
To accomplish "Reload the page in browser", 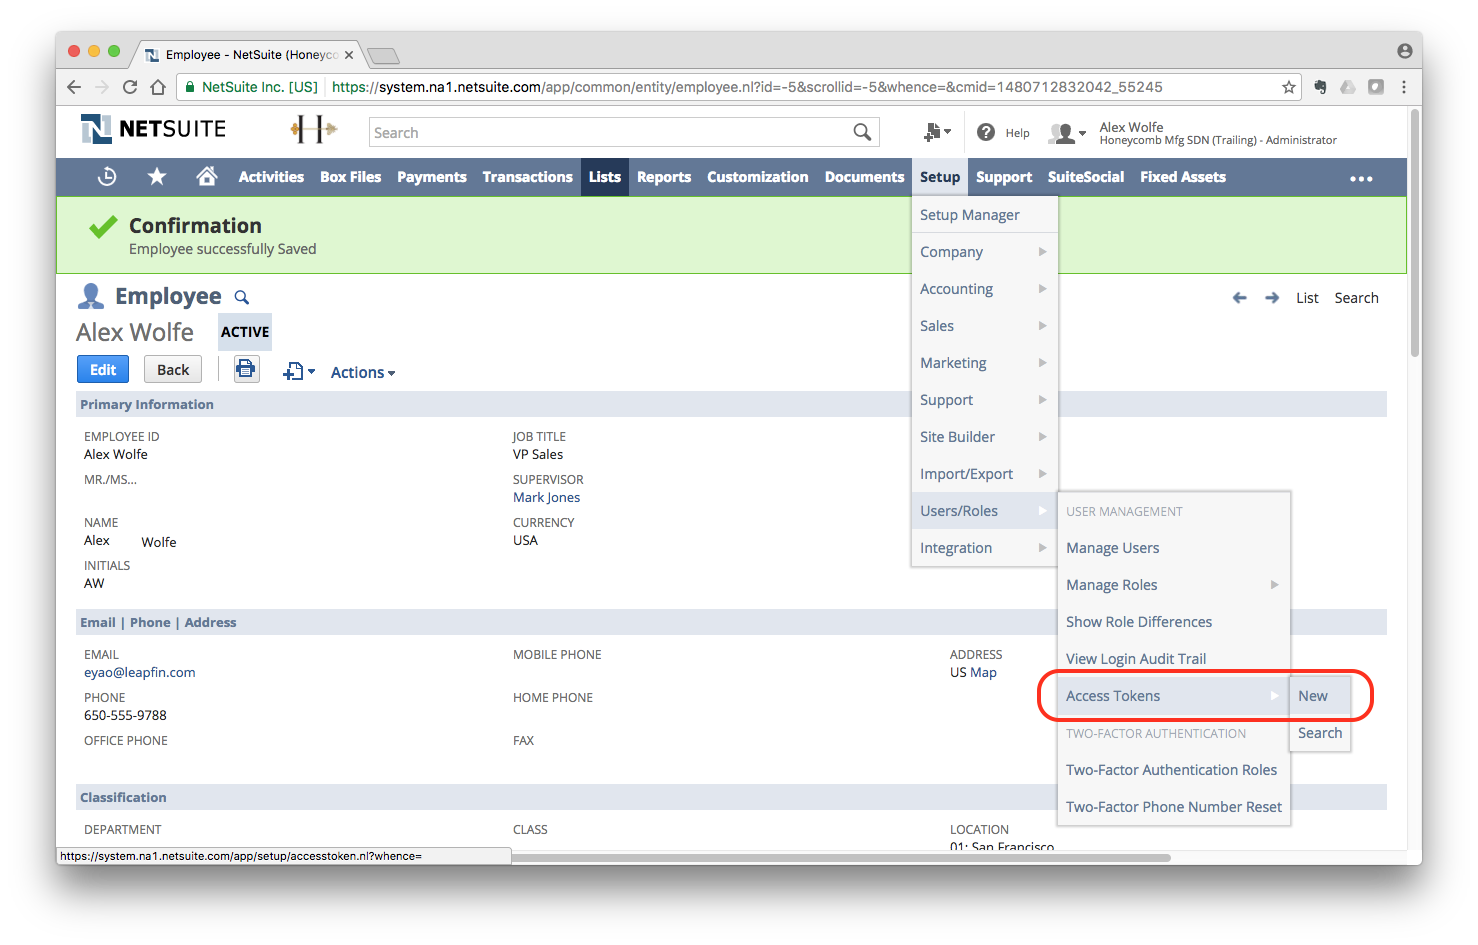I will click(130, 87).
